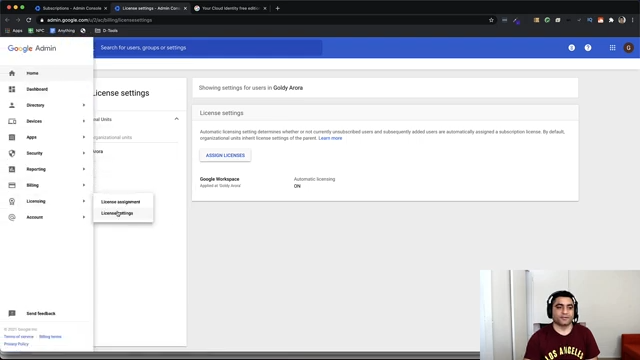Click the Apps bookmarks shortcut
The height and width of the screenshot is (360, 640).
(x=14, y=31)
